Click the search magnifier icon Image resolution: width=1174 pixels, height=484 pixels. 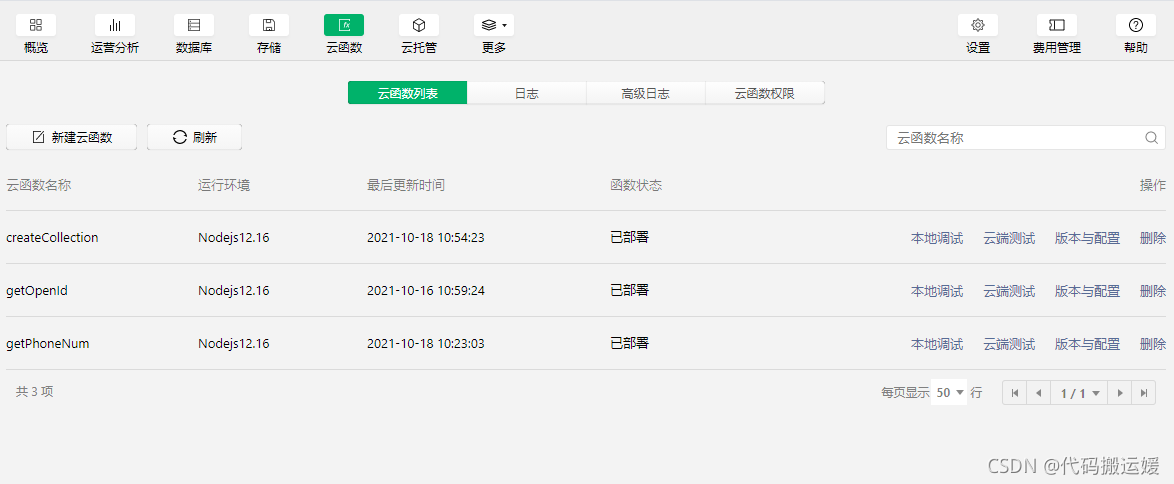click(1152, 138)
